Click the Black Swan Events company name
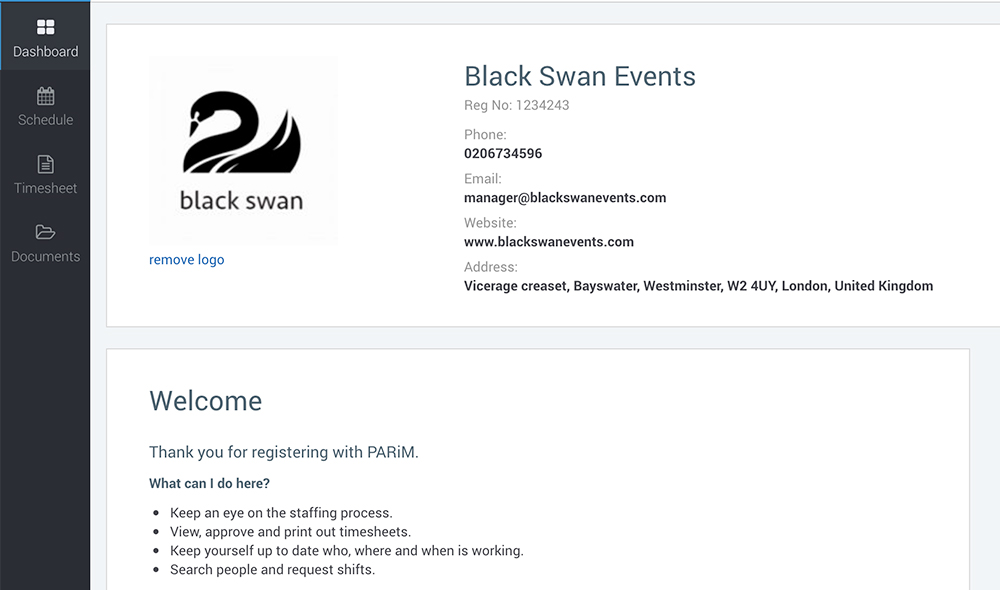The width and height of the screenshot is (1000, 590). coord(580,76)
